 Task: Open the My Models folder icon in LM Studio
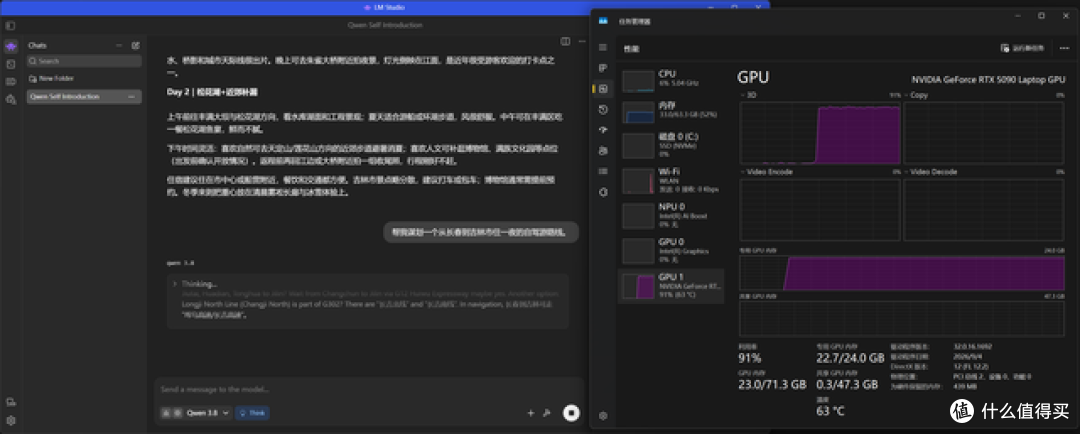pyautogui.click(x=10, y=81)
